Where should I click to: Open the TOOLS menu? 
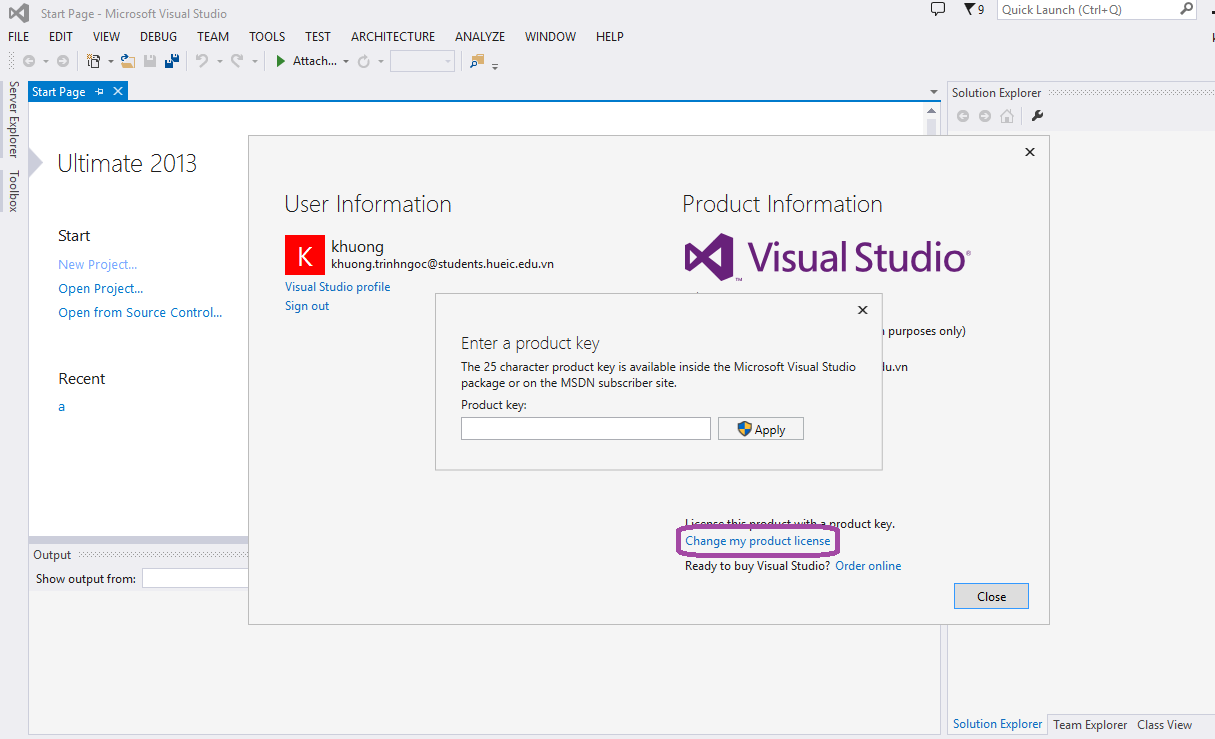point(267,37)
